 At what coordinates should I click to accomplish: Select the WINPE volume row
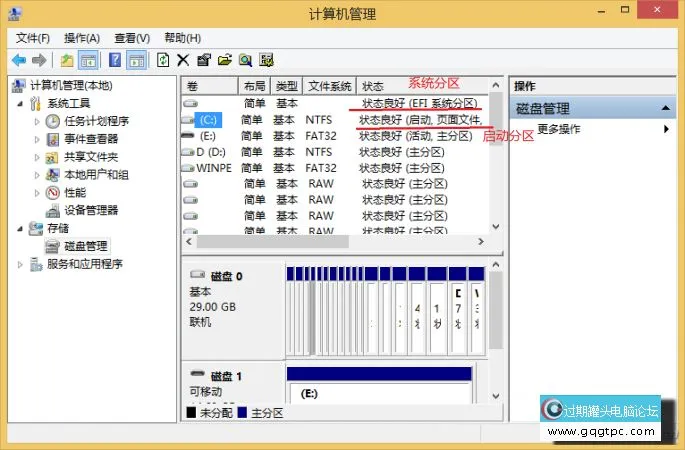[335, 168]
